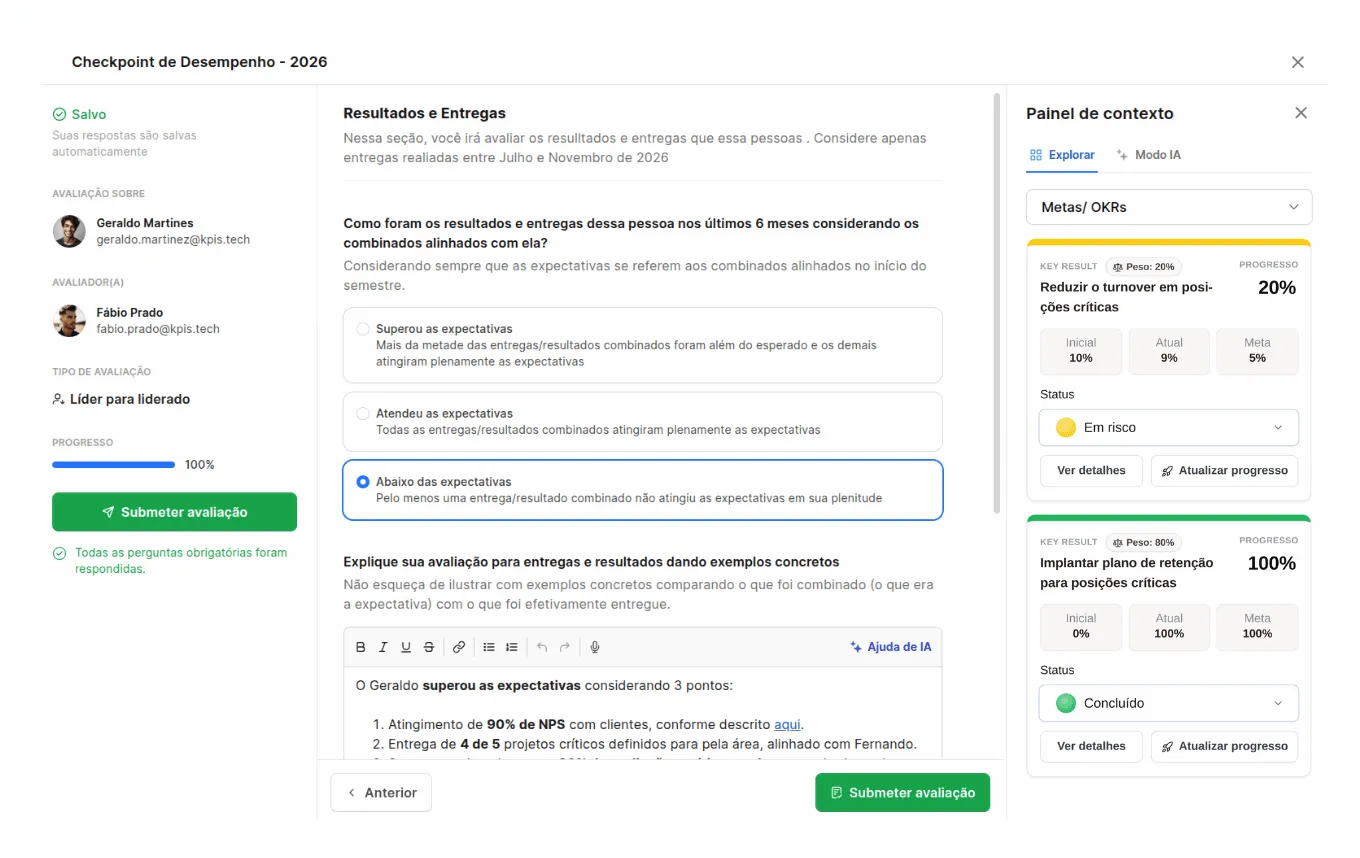Screen dimensions: 1360x858
Task: Click Submeter avaliação in the bottom bar
Action: [902, 793]
